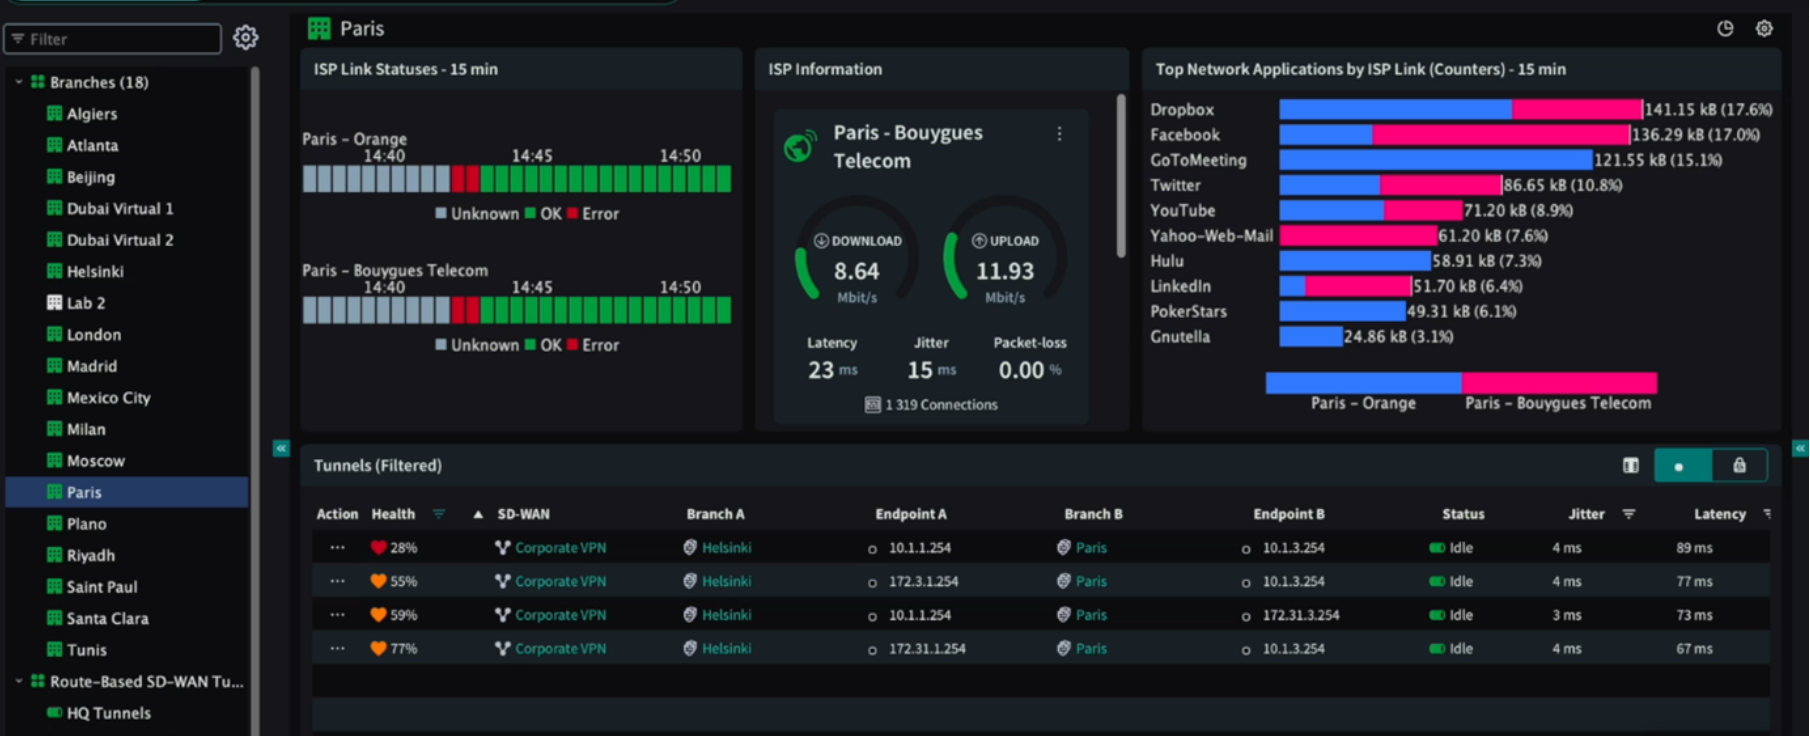This screenshot has width=1810, height=736.
Task: Open Helsinki link in 55% row
Action: (726, 581)
